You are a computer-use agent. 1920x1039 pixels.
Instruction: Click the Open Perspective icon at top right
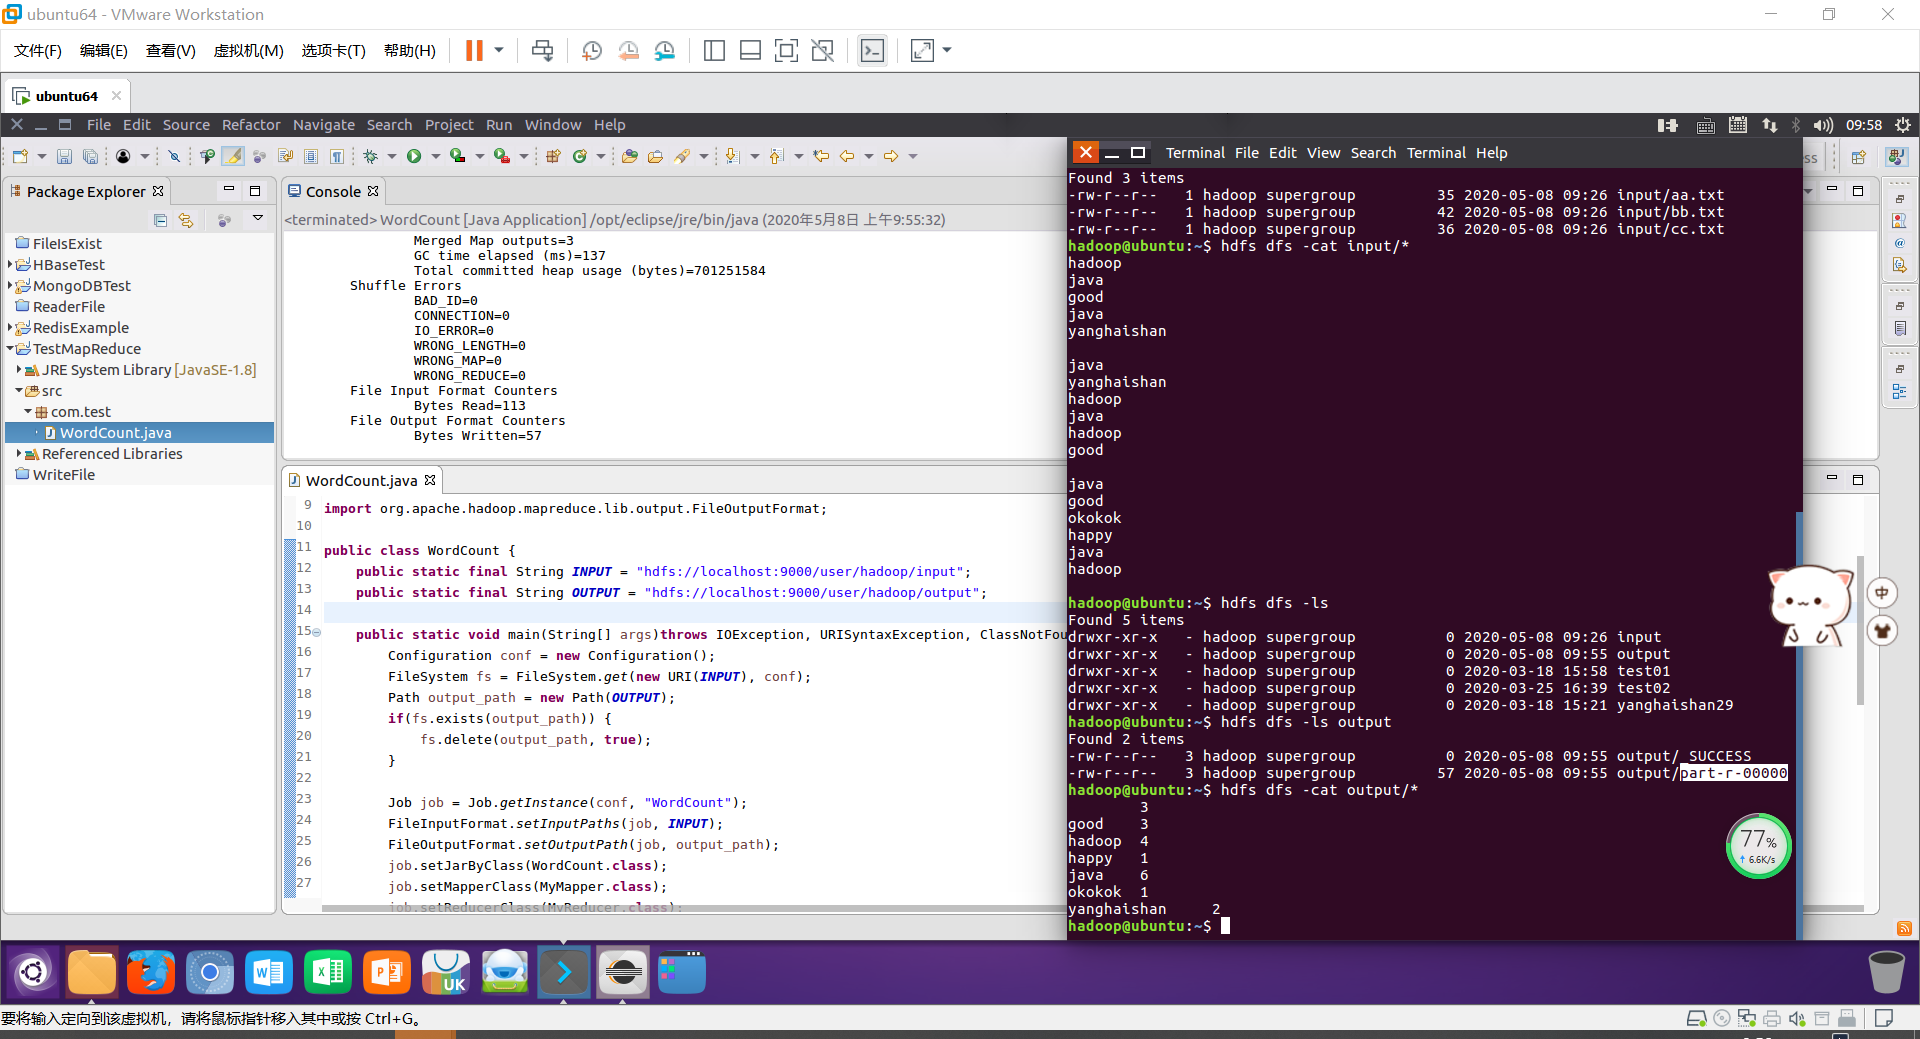click(1859, 157)
